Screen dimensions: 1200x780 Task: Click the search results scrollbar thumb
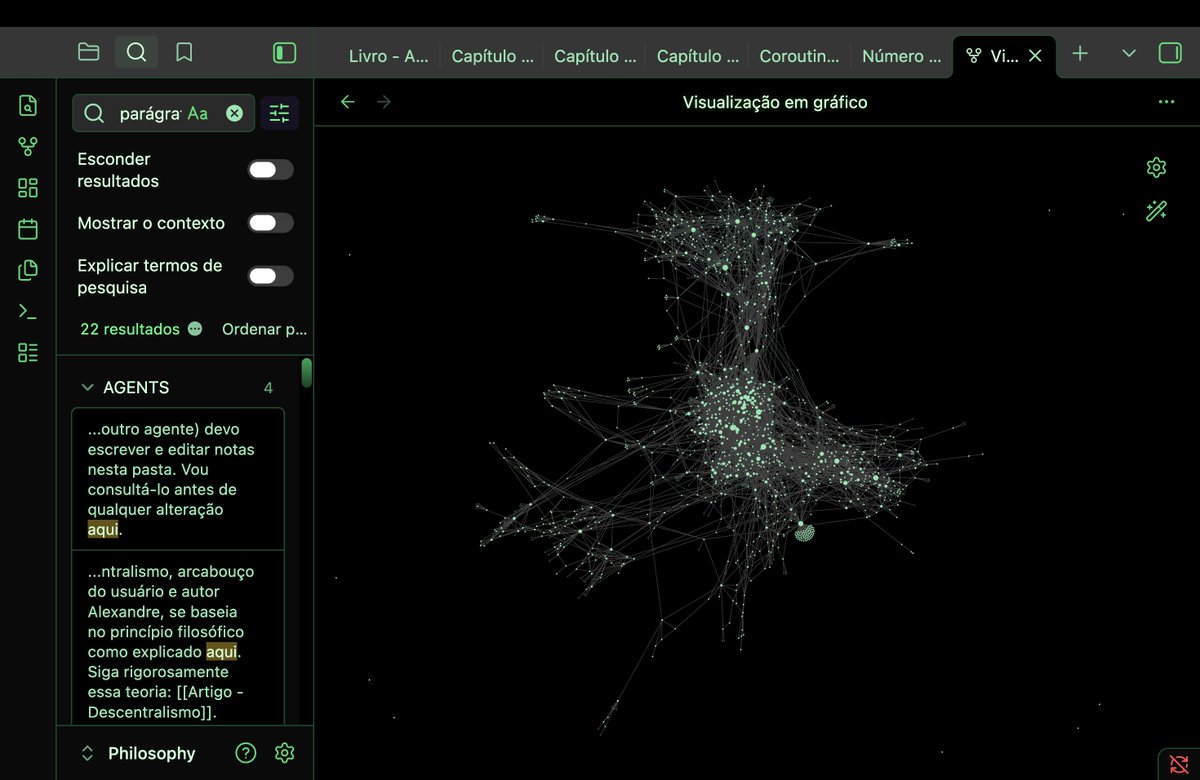point(306,372)
